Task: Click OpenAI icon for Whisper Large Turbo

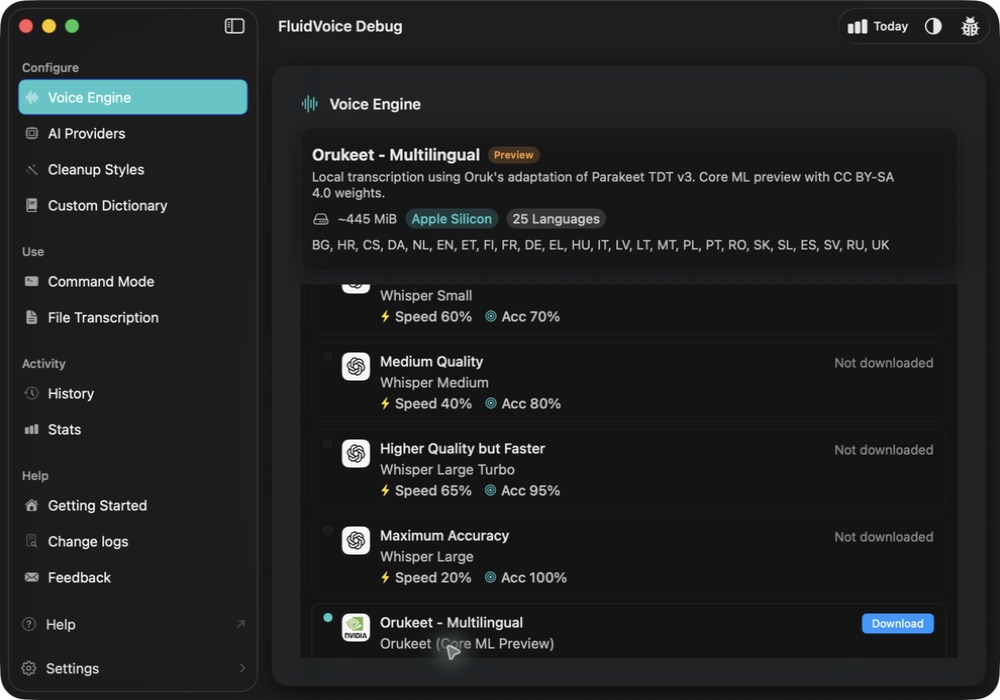Action: 356,453
